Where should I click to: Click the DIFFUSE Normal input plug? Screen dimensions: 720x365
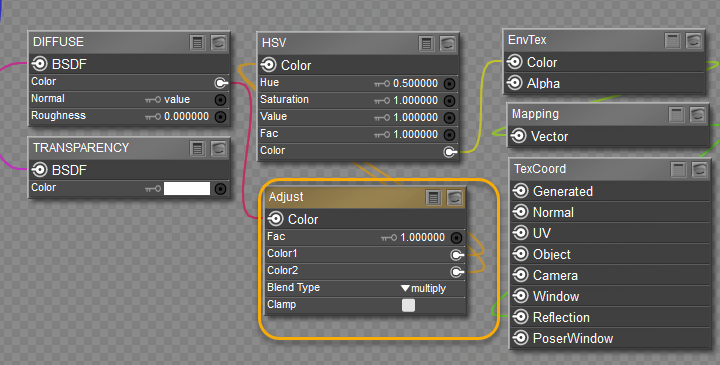(x=220, y=100)
